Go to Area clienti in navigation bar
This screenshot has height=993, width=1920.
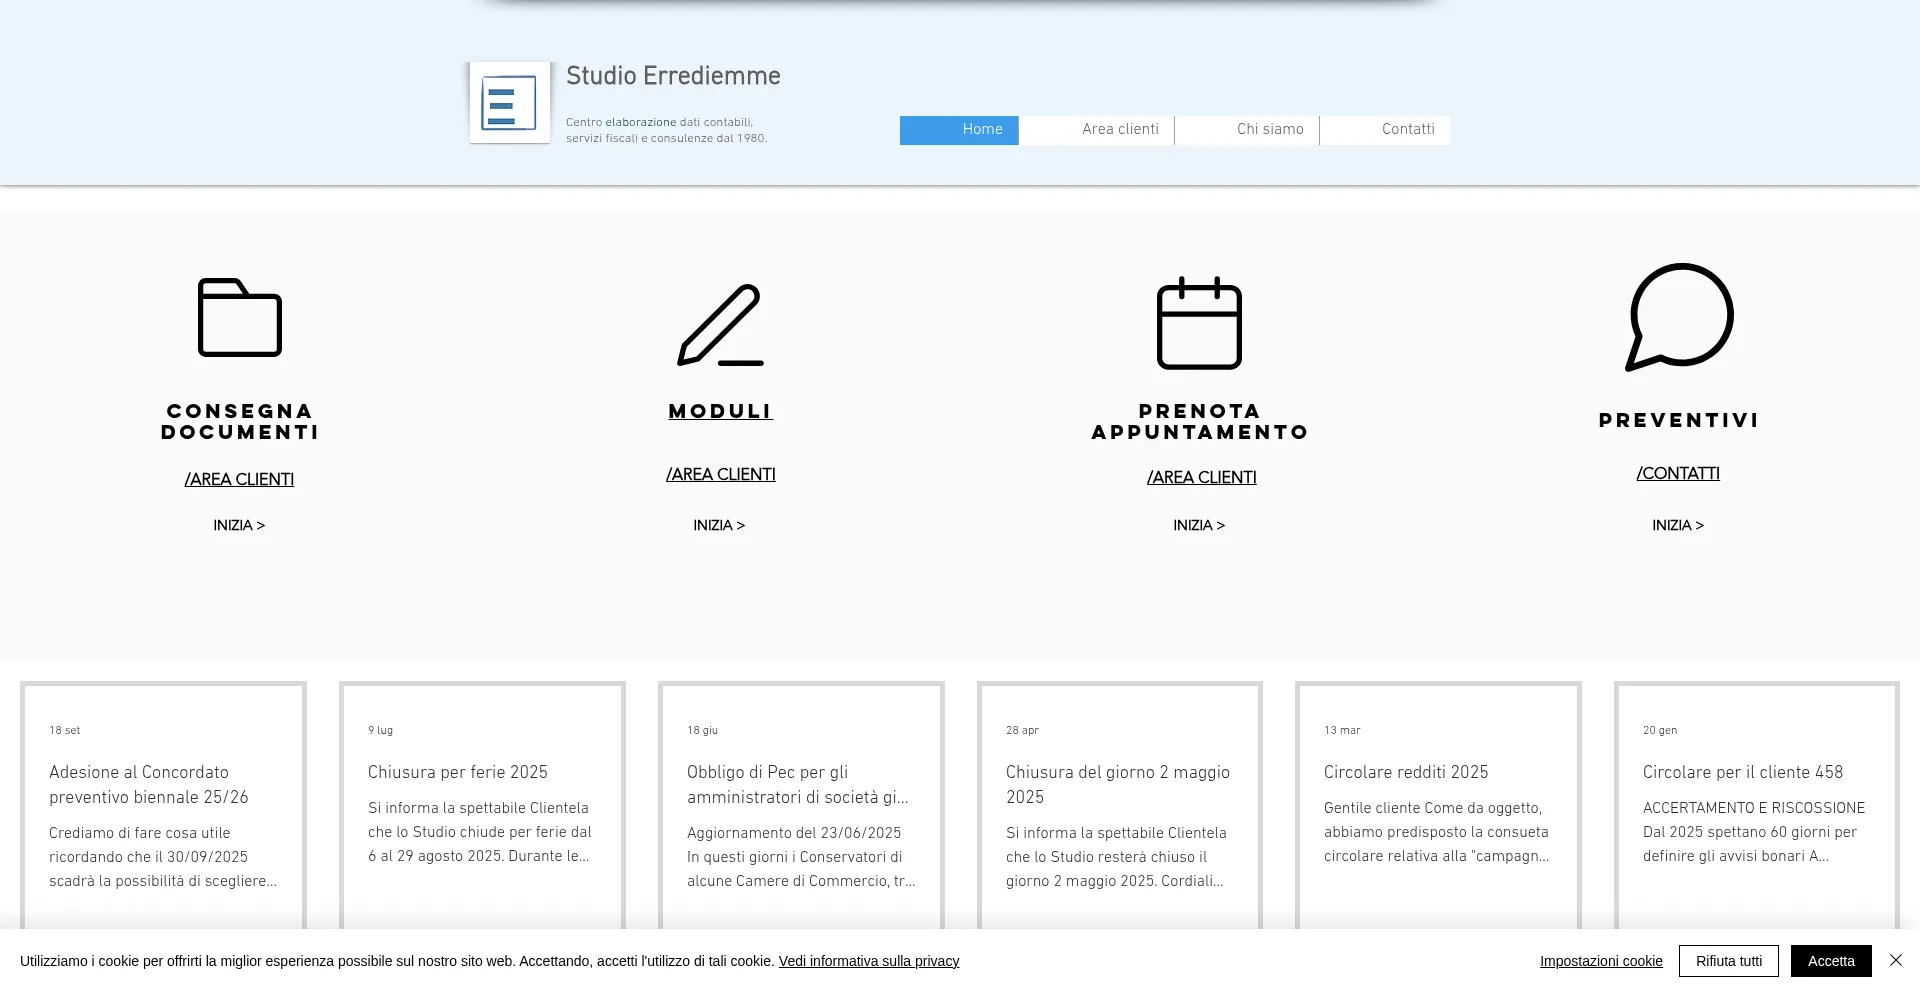[1097, 130]
